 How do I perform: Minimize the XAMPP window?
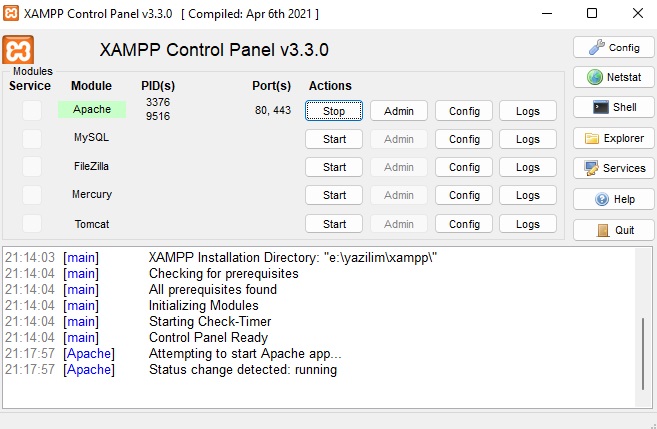point(547,13)
